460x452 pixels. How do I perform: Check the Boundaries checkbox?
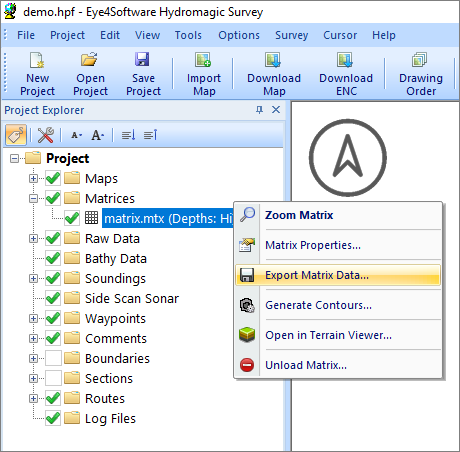(53, 358)
